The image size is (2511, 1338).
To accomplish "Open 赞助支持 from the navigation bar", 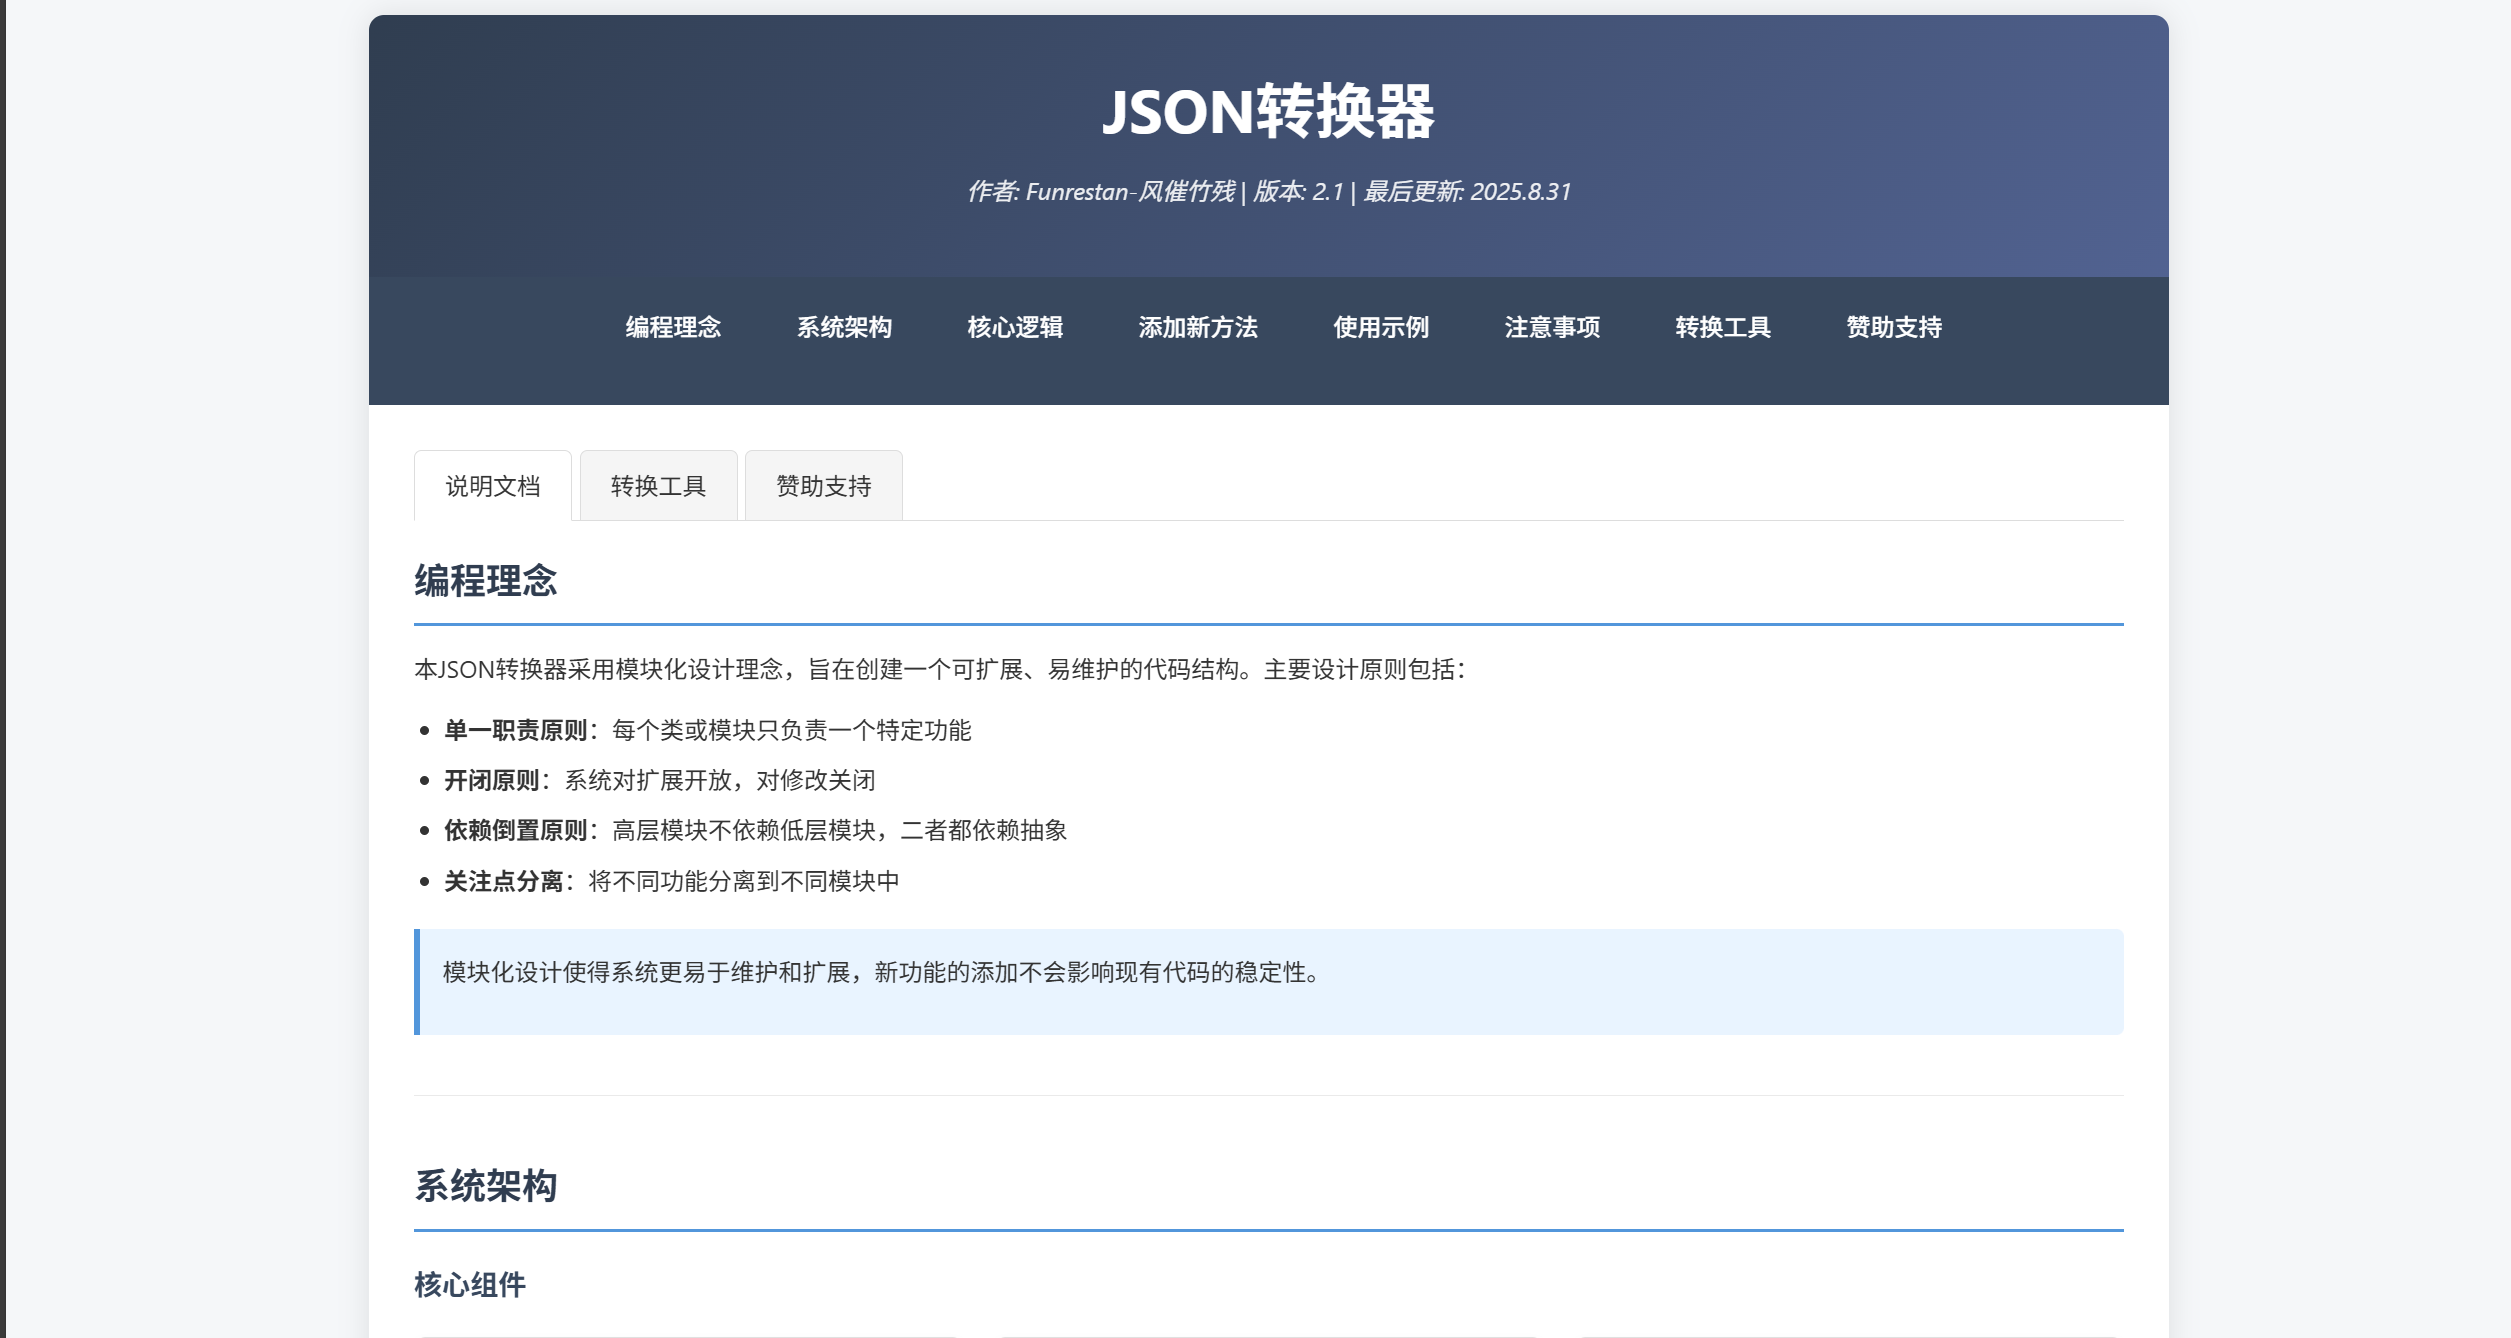I will (x=1893, y=327).
